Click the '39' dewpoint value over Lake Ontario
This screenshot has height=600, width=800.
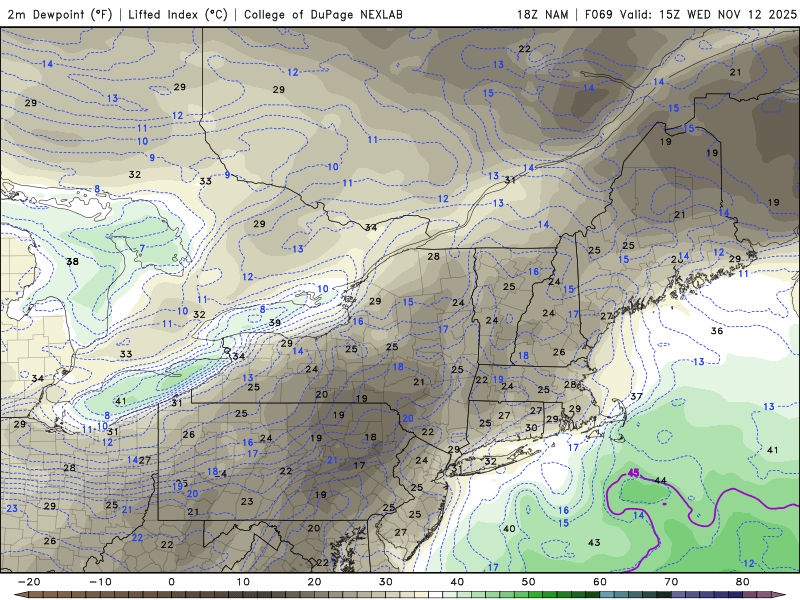(274, 322)
